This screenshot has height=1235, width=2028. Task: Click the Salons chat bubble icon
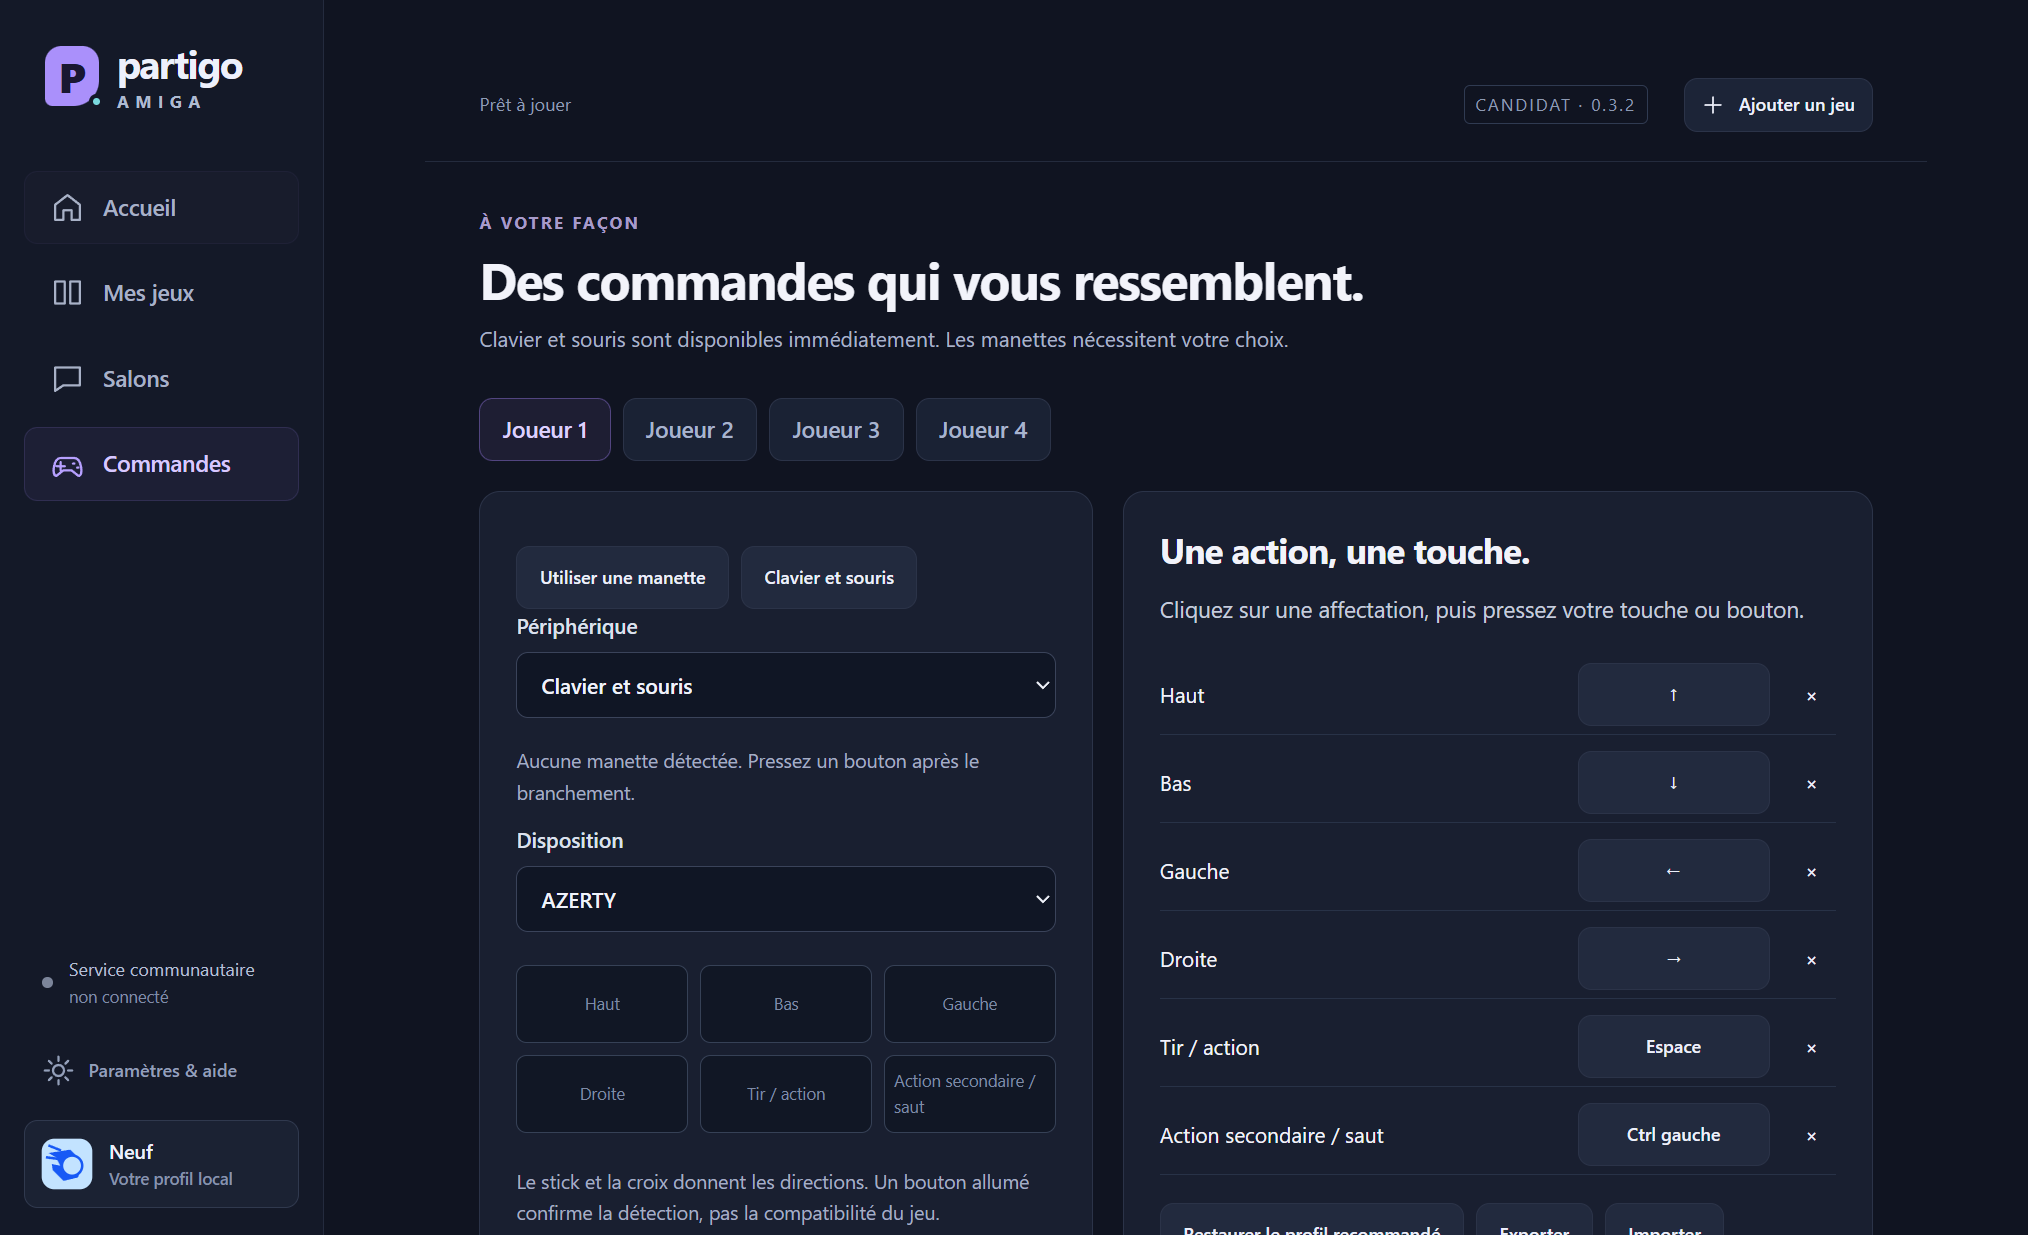tap(67, 379)
